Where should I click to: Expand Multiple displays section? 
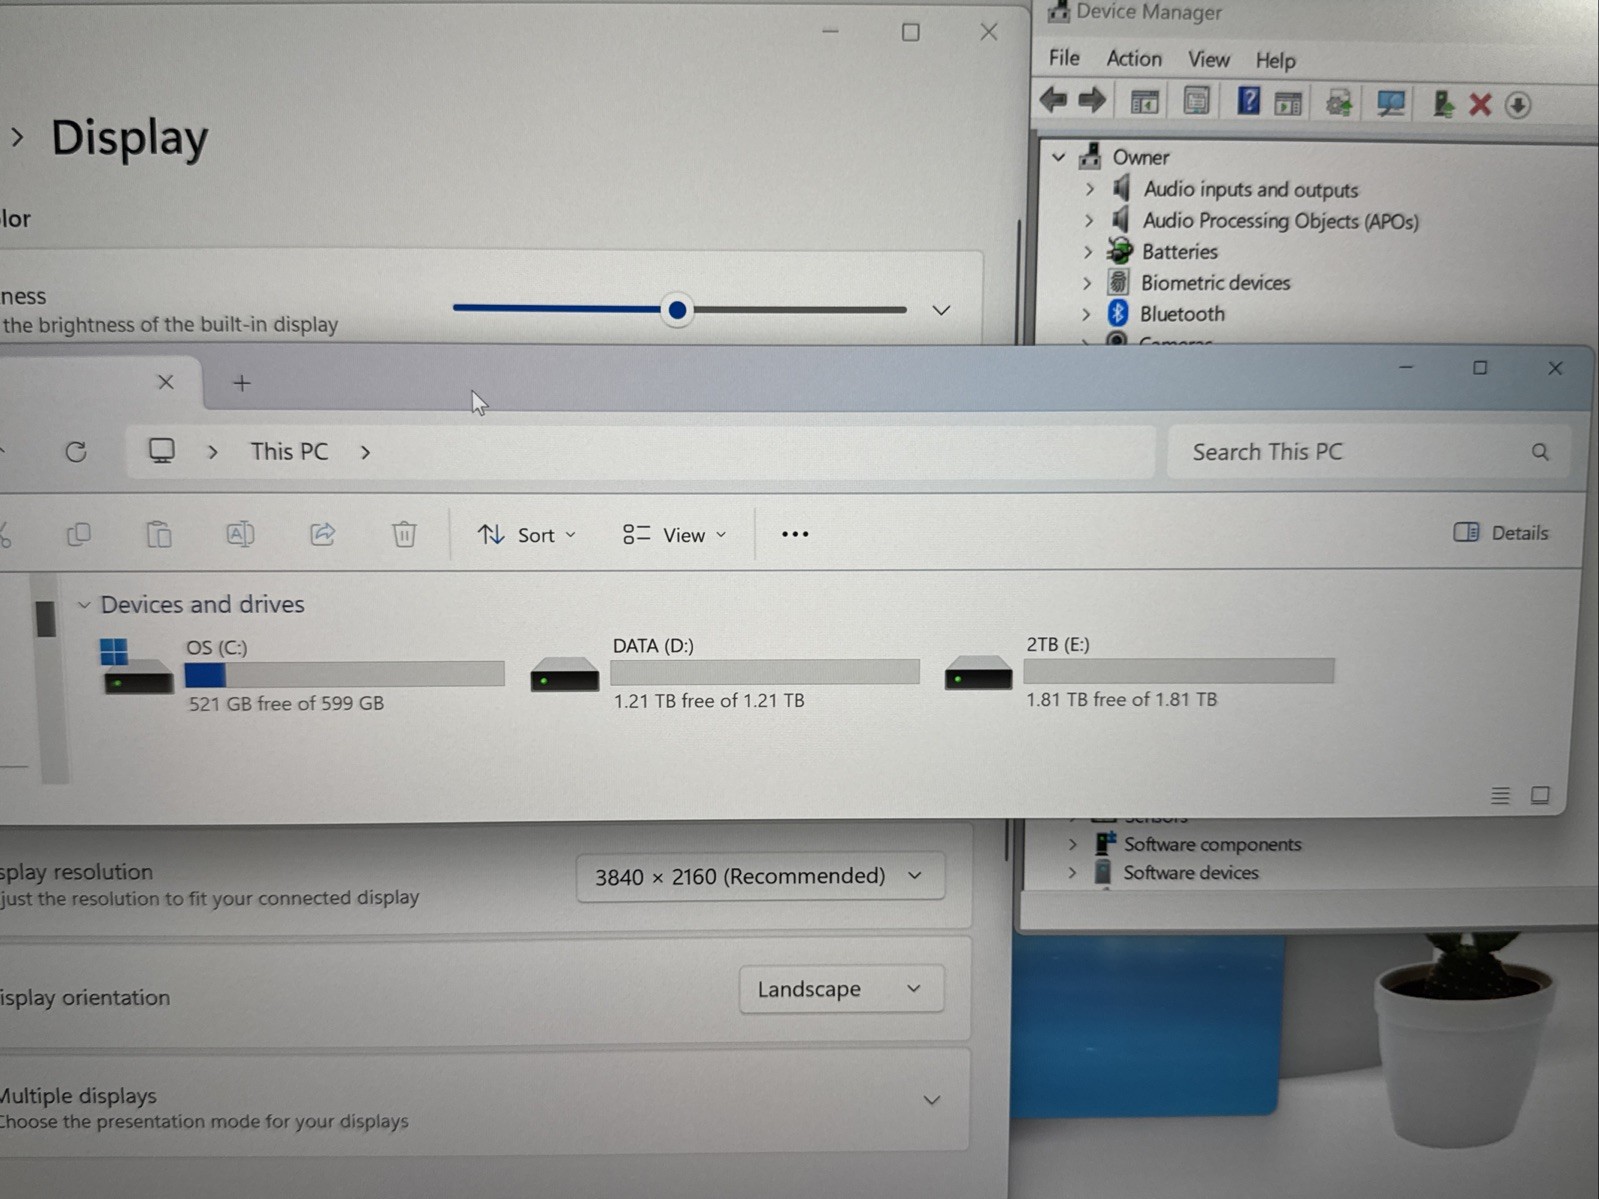931,1100
